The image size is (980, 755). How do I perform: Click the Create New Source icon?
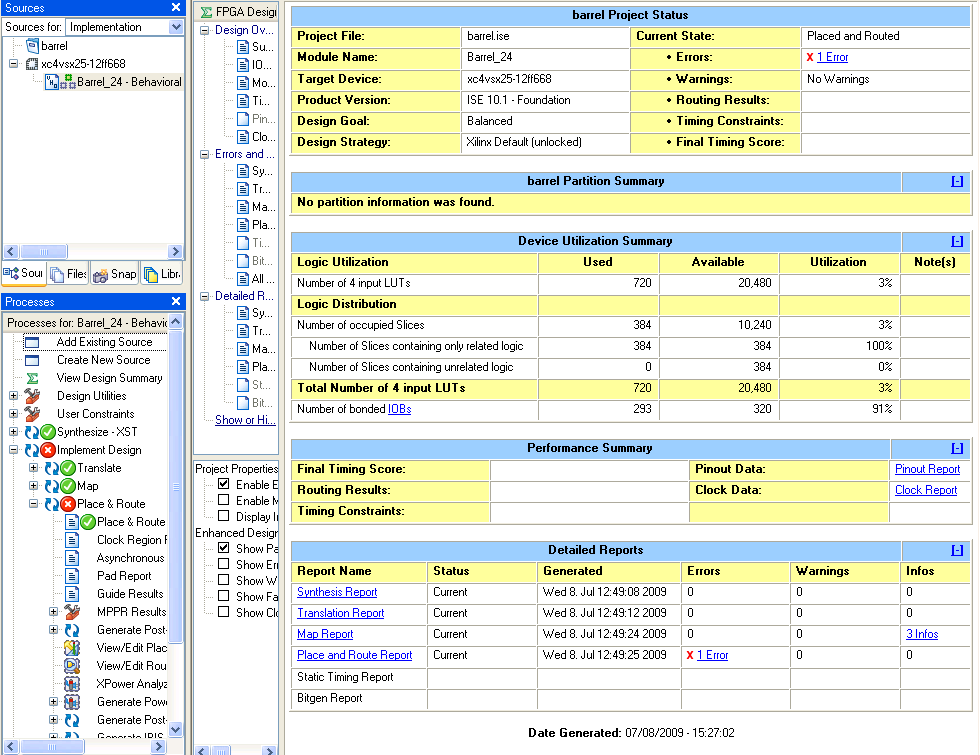[x=32, y=361]
